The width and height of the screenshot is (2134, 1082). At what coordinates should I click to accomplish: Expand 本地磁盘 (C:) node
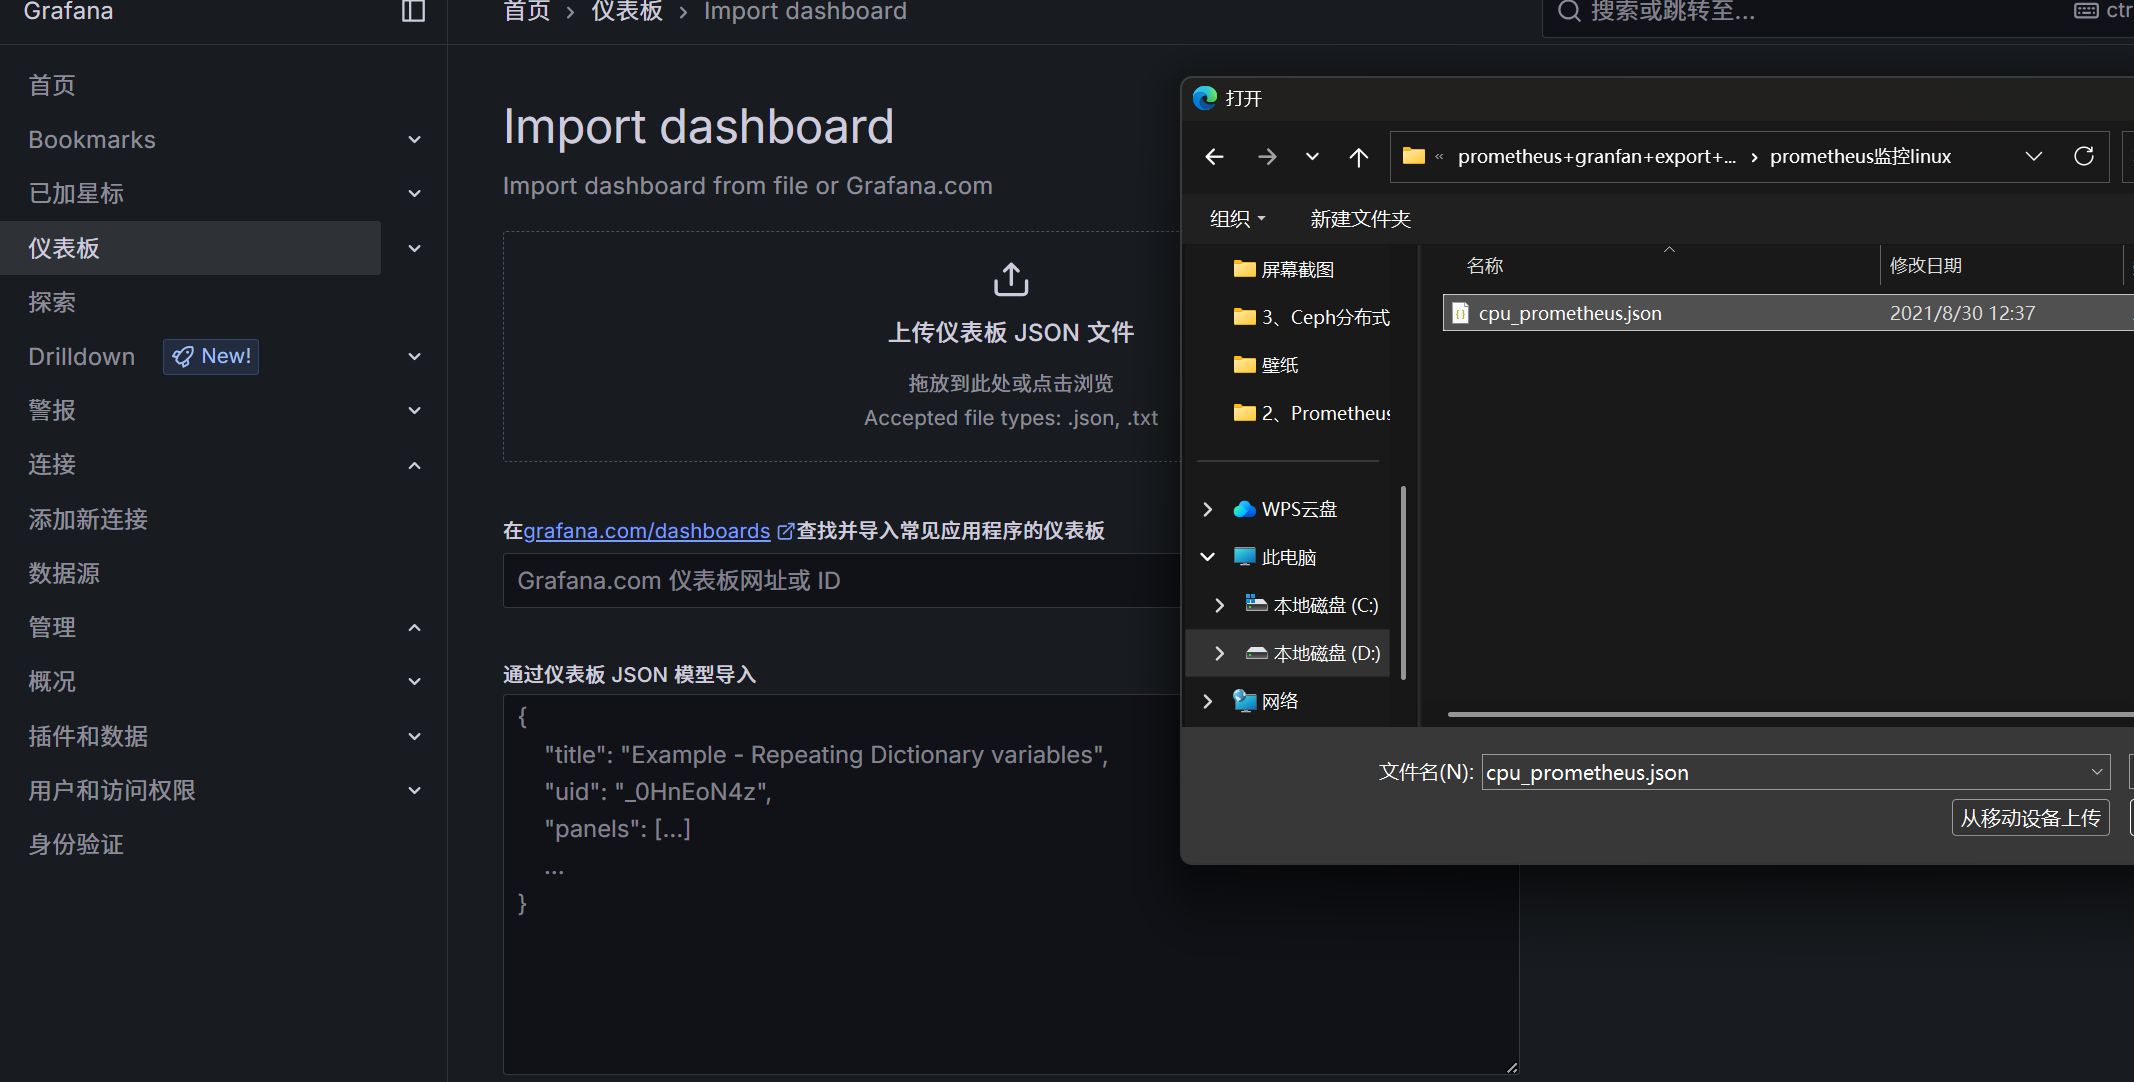coord(1219,605)
